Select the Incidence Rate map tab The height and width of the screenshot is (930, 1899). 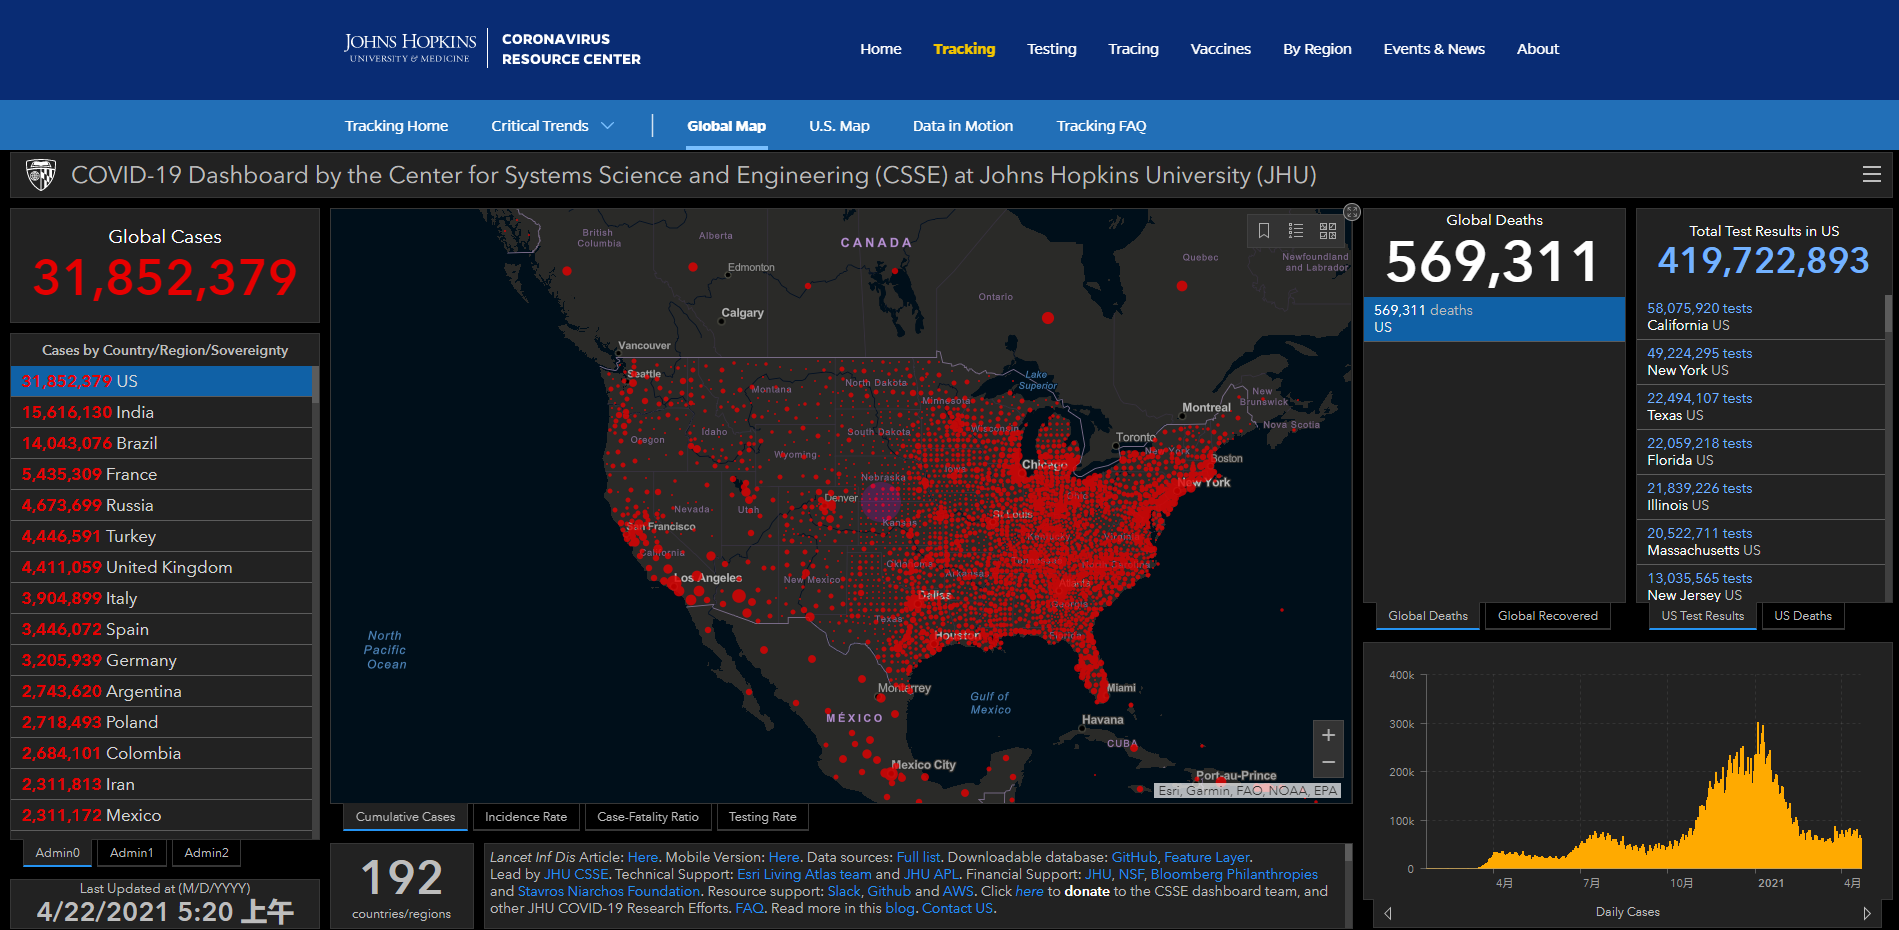(526, 817)
